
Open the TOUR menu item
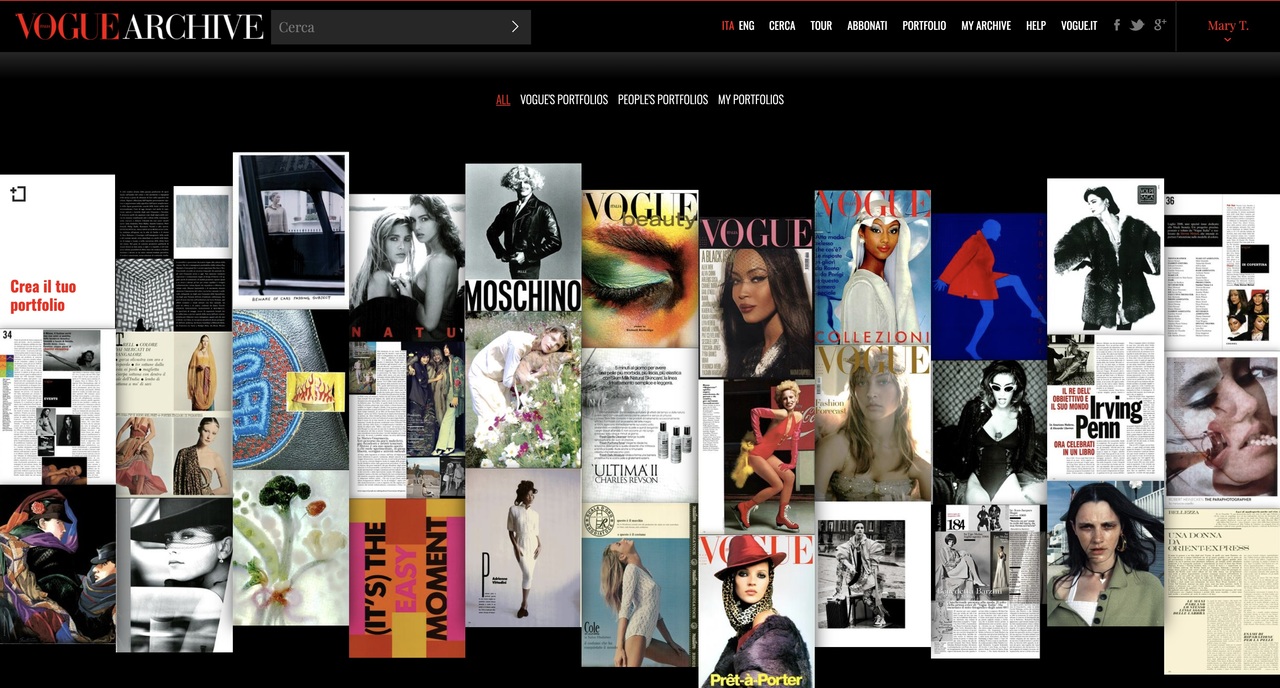pyautogui.click(x=821, y=26)
